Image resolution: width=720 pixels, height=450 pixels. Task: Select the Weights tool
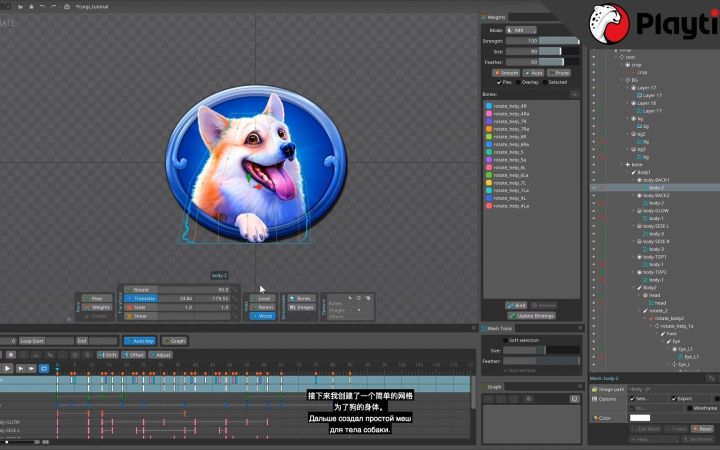[x=97, y=307]
